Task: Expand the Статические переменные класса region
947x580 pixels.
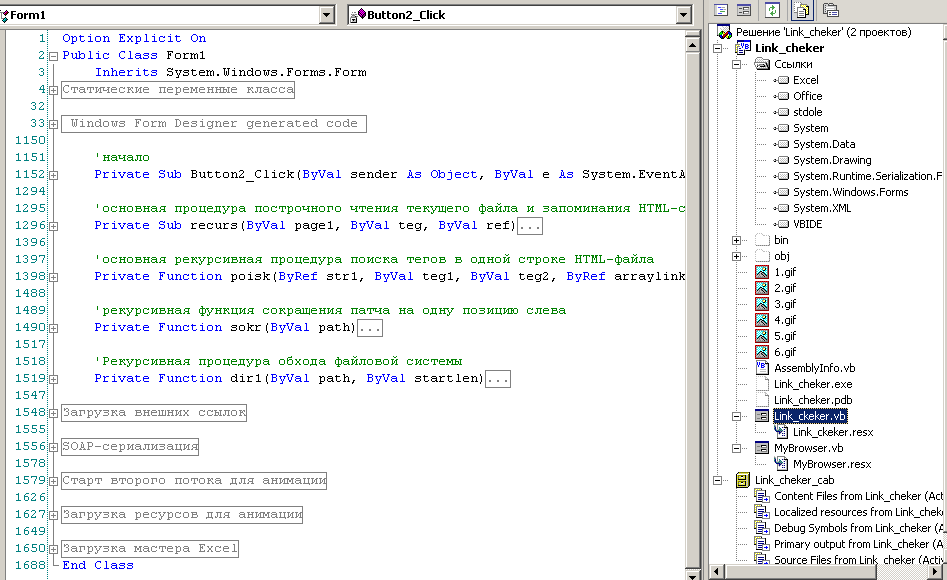Action: [x=53, y=90]
